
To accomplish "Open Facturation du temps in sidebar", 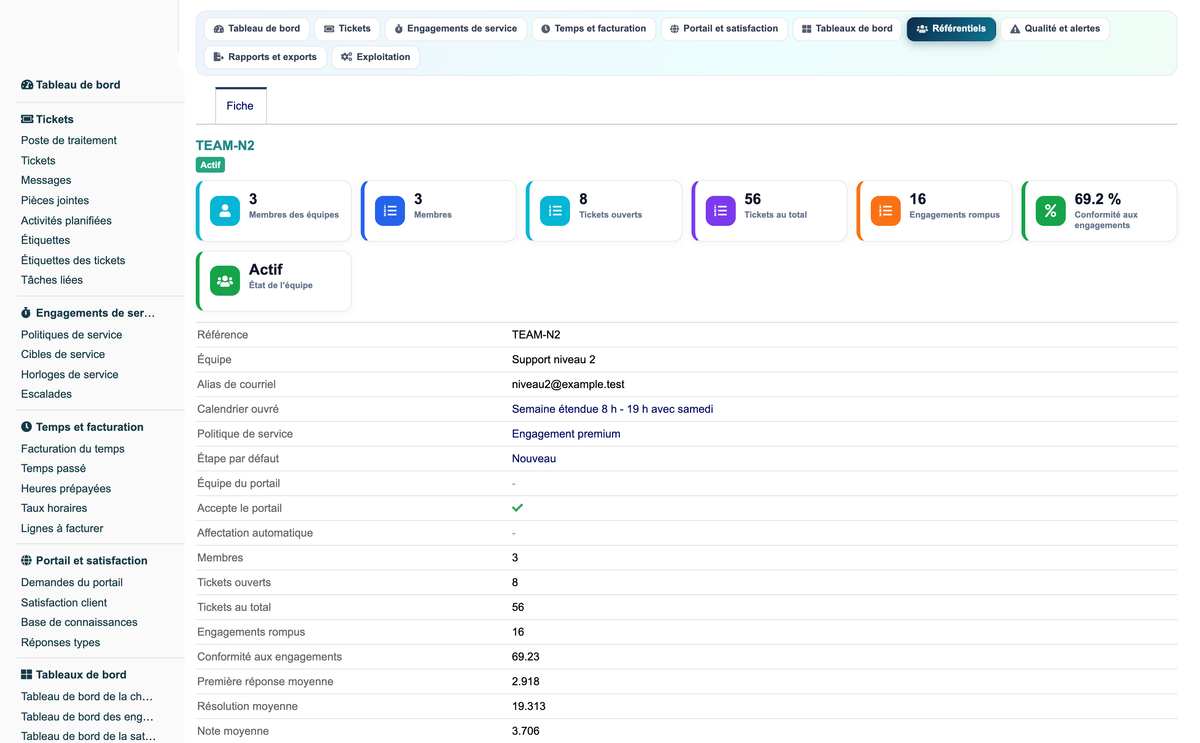I will click(73, 449).
